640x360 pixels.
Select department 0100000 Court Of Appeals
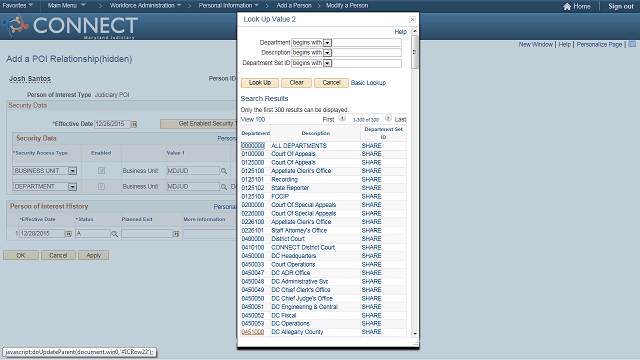[x=253, y=154]
